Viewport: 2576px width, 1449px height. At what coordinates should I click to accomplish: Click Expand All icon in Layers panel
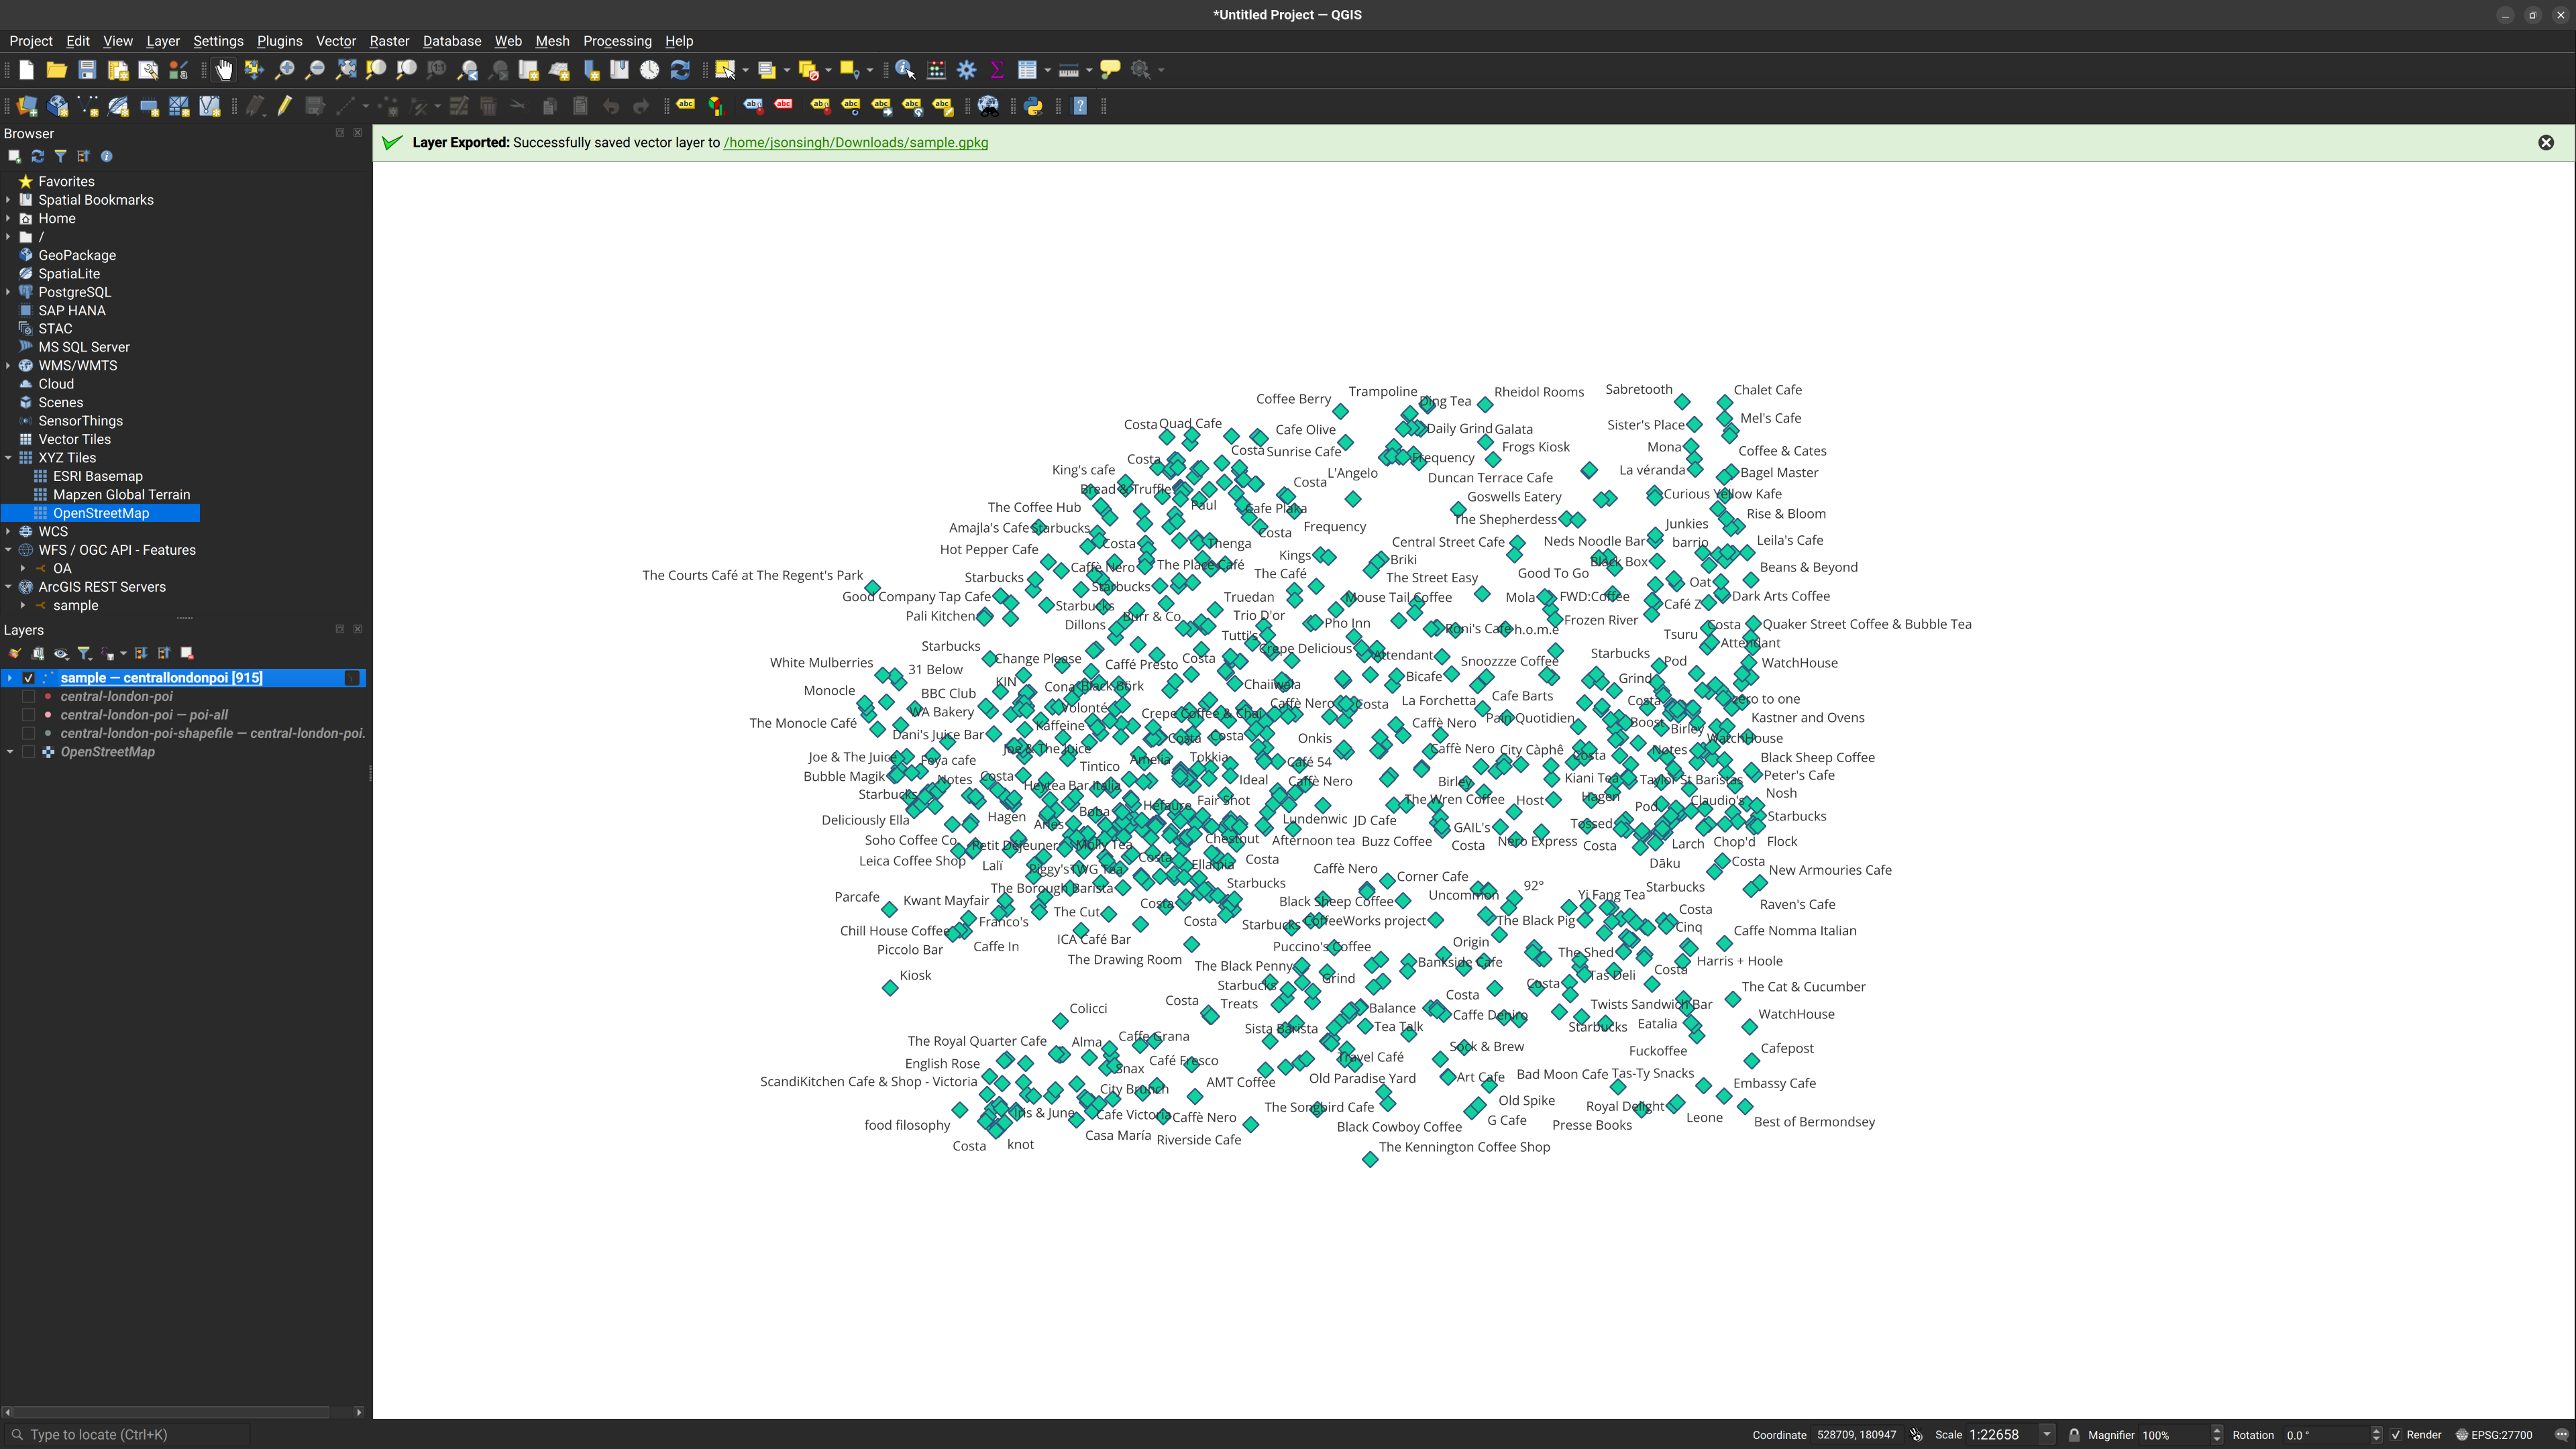141,654
